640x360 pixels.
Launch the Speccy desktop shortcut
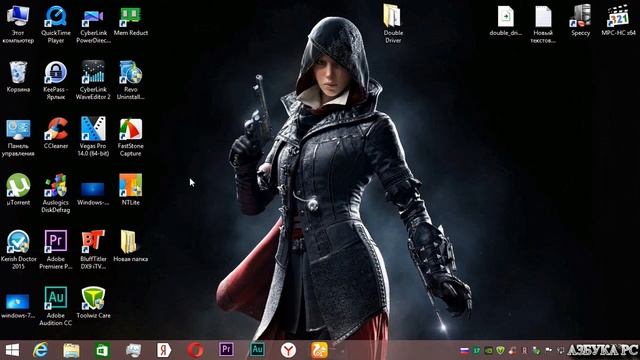click(580, 20)
